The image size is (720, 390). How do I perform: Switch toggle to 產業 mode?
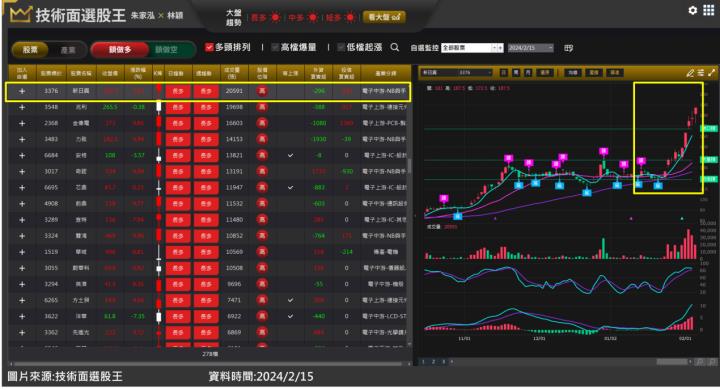(x=68, y=50)
